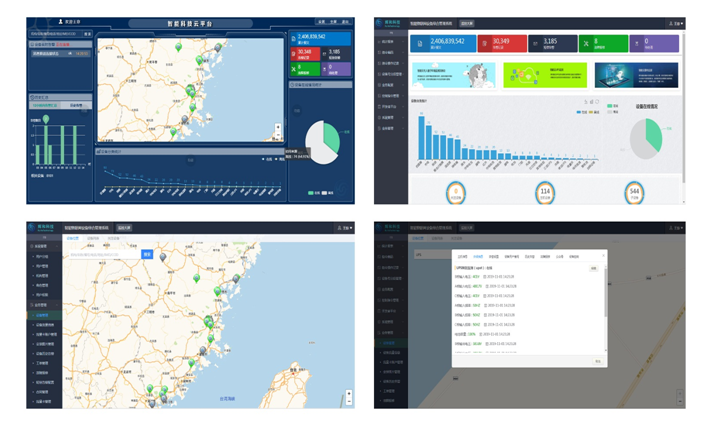Image resolution: width=702 pixels, height=426 pixels.
Task: Click the document icon on the red 30,349 card
Action: tap(483, 44)
